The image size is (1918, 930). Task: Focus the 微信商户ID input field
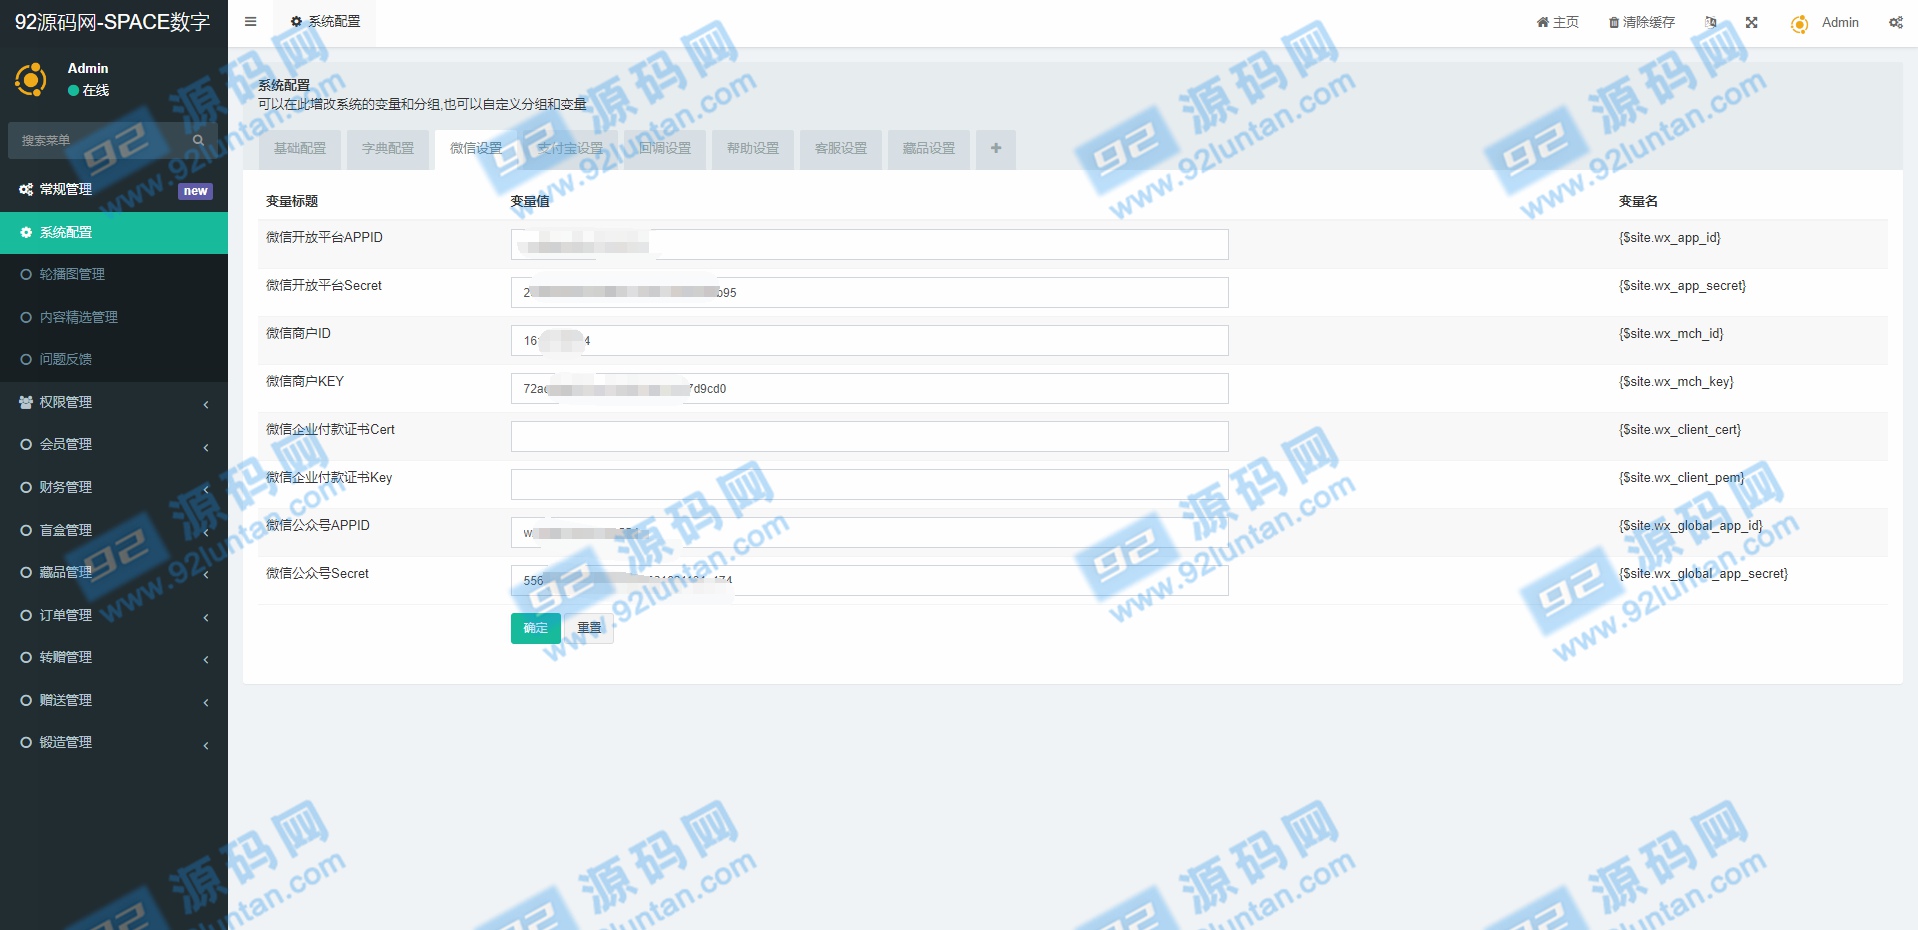[x=869, y=341]
